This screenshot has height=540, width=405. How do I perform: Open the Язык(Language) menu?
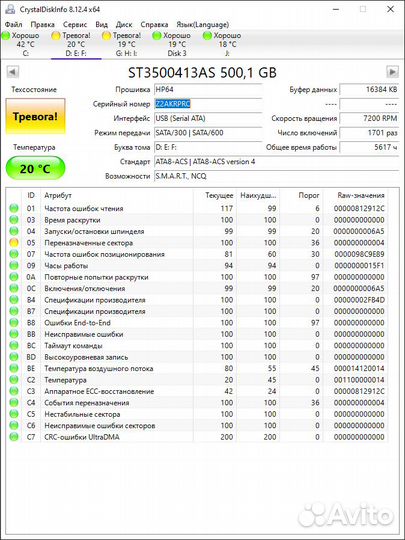tap(202, 24)
